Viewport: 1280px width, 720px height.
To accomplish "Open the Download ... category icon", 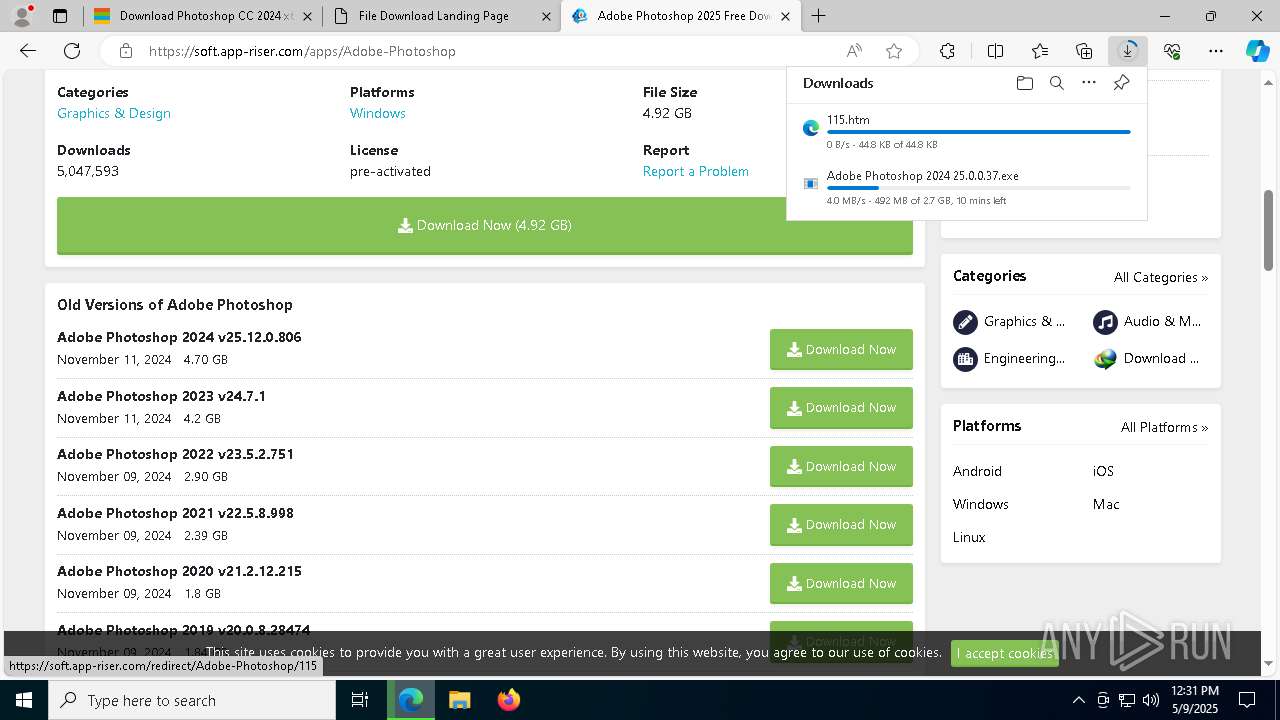I will click(1105, 358).
